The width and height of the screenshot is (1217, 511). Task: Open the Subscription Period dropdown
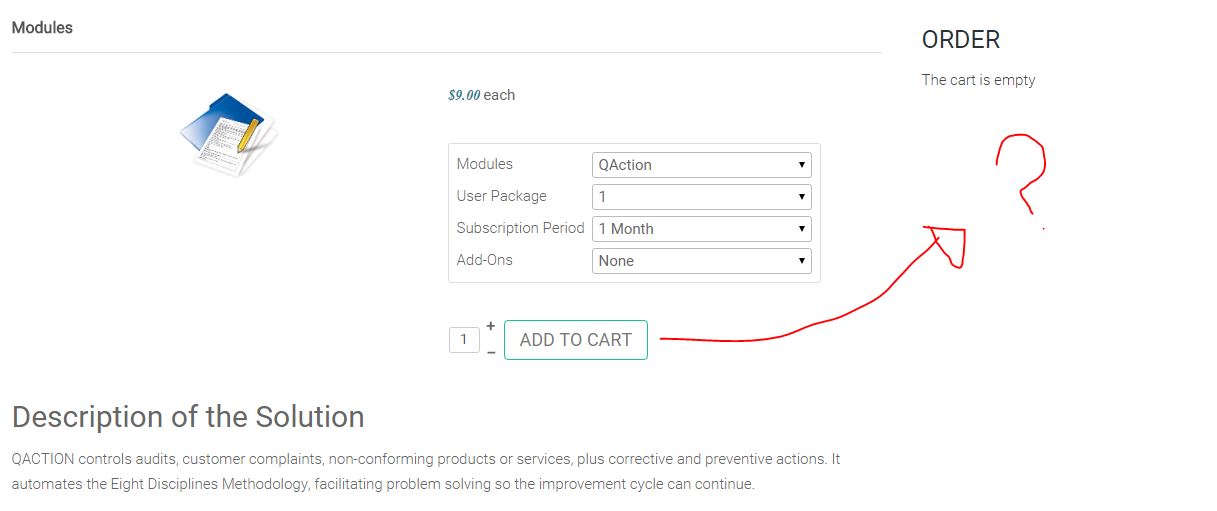click(701, 229)
